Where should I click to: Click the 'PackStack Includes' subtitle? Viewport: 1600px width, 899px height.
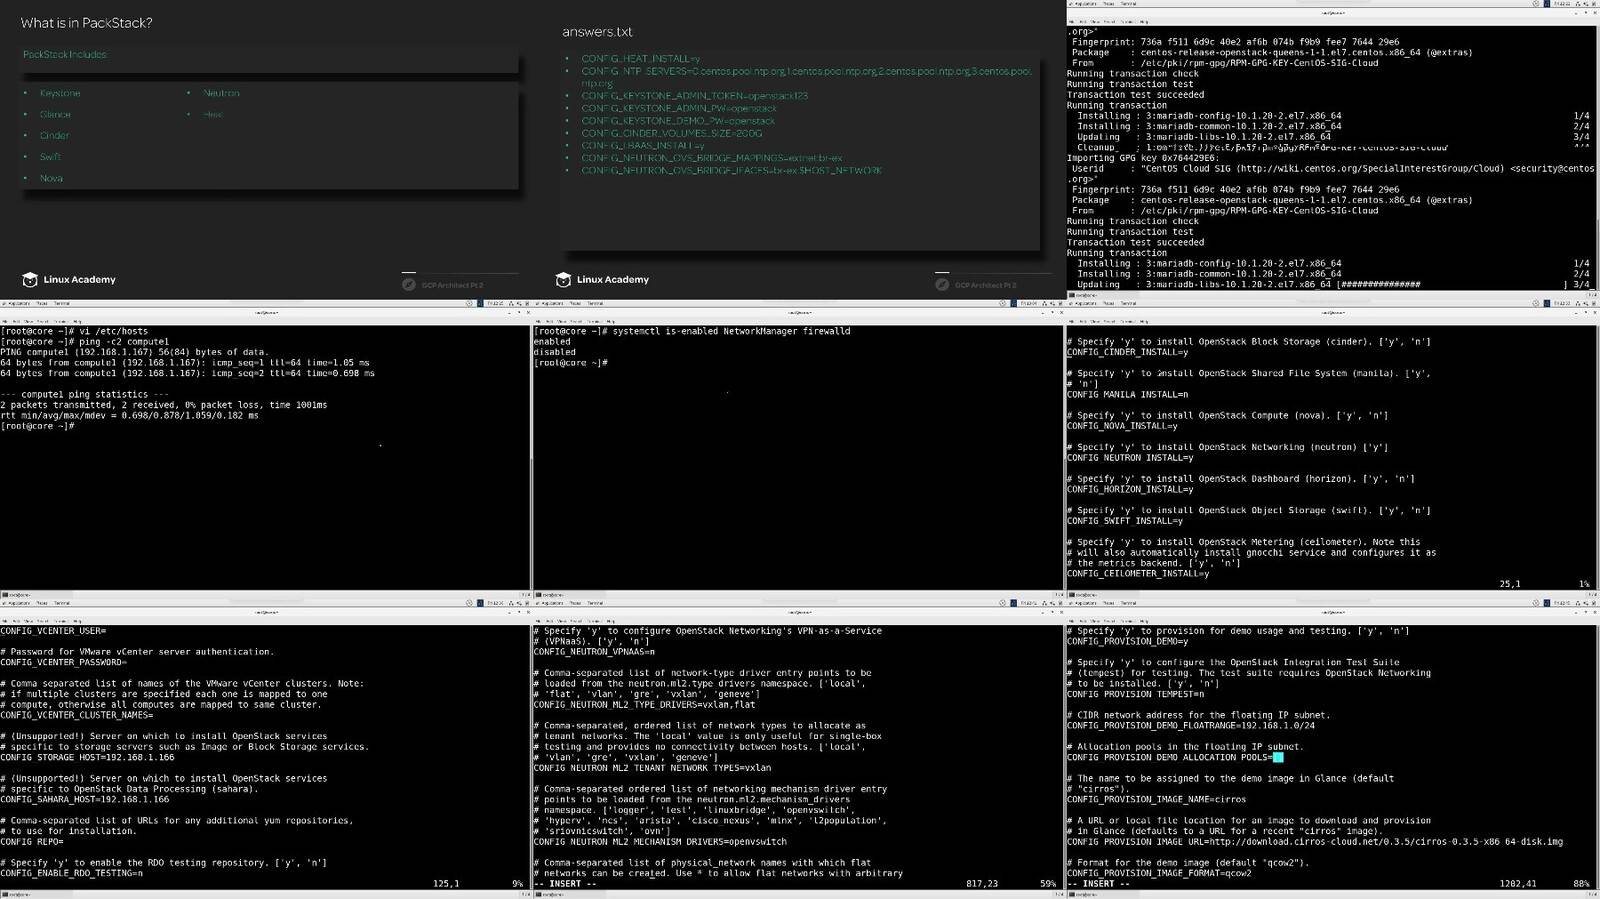point(65,55)
